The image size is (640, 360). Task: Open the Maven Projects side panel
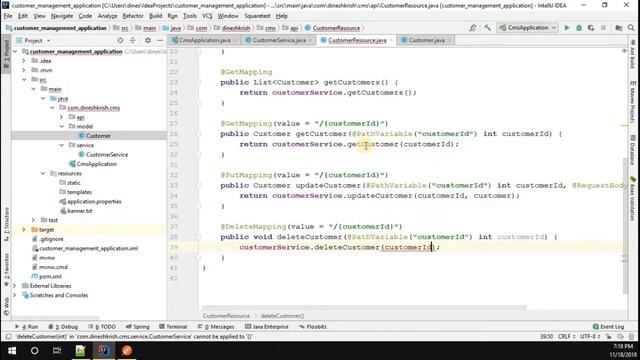(x=633, y=102)
